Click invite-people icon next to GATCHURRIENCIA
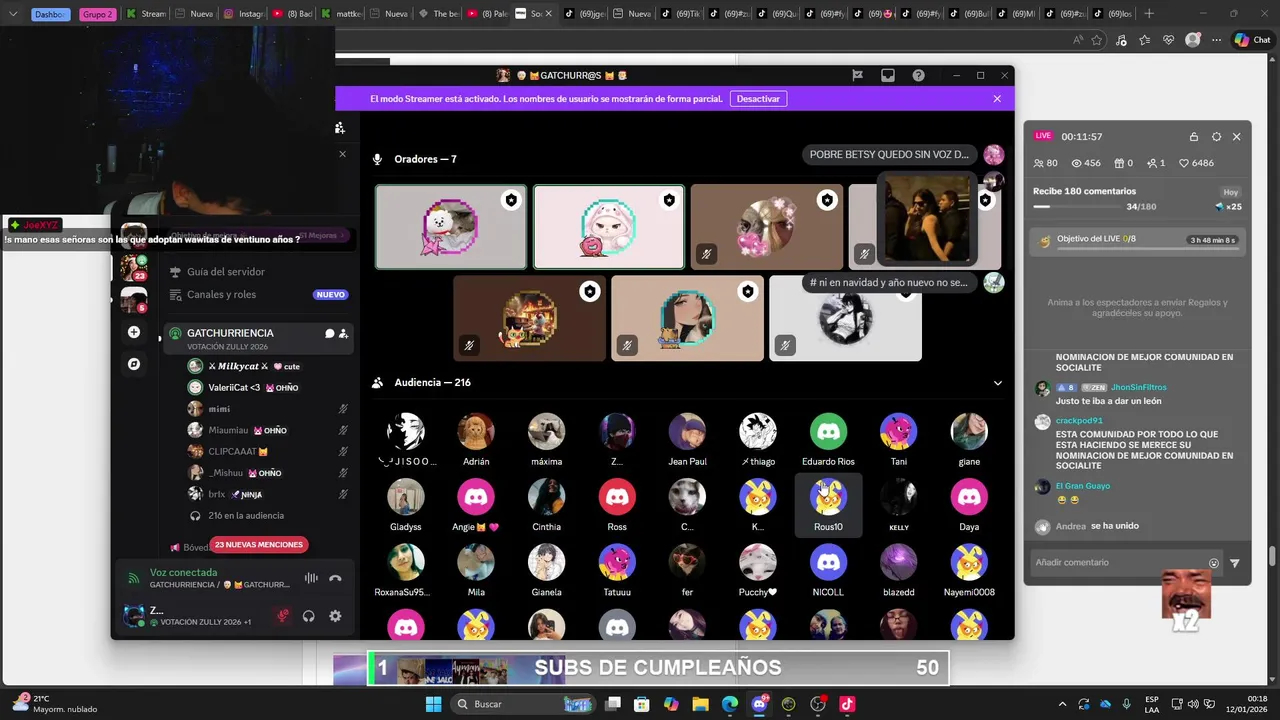1280x720 pixels. (344, 333)
